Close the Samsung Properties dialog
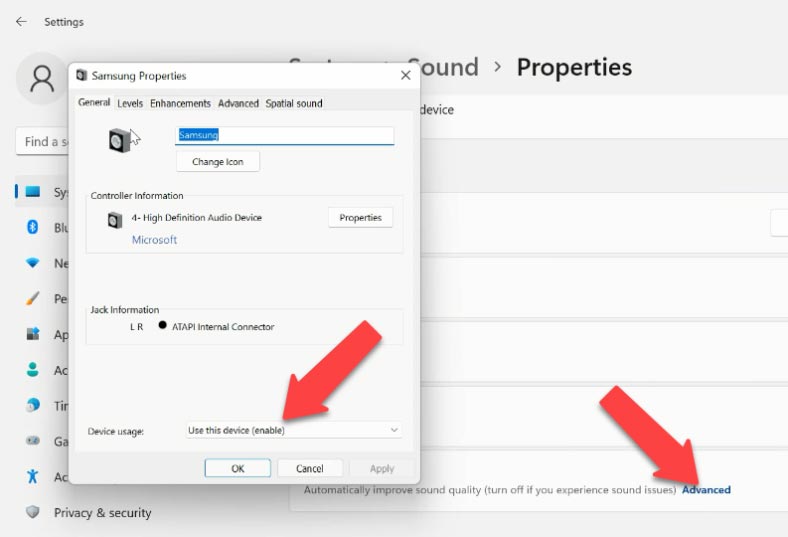 click(x=406, y=75)
